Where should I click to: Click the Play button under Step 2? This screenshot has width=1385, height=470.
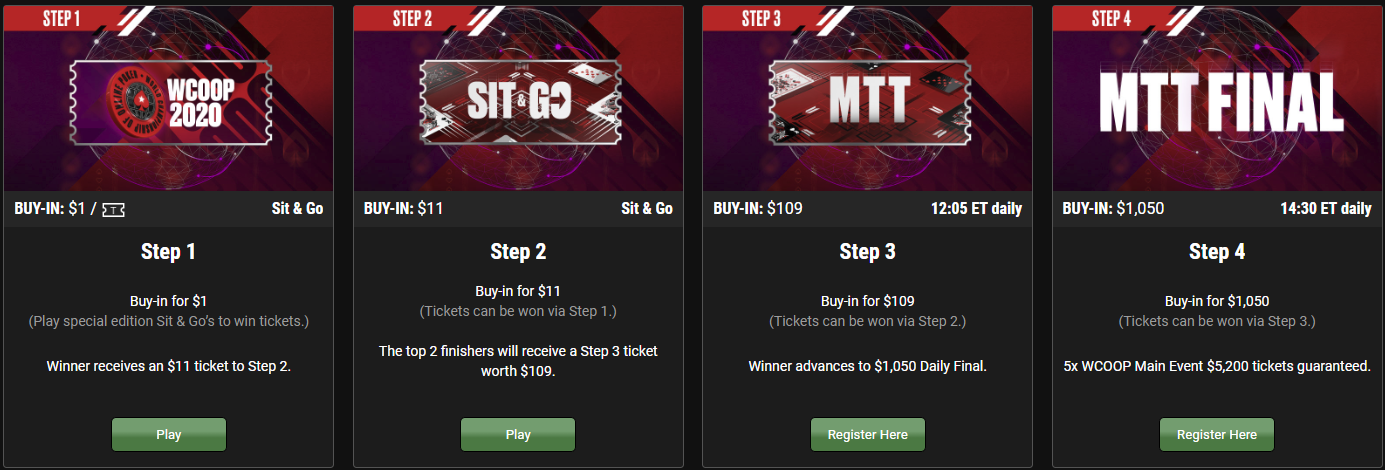tap(518, 435)
